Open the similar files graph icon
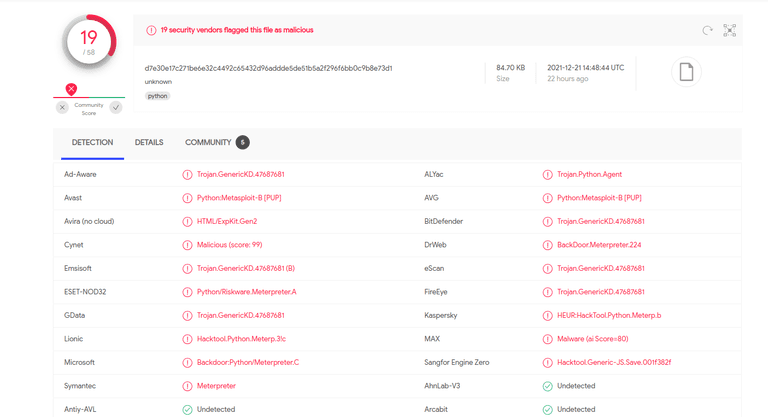 tap(730, 31)
